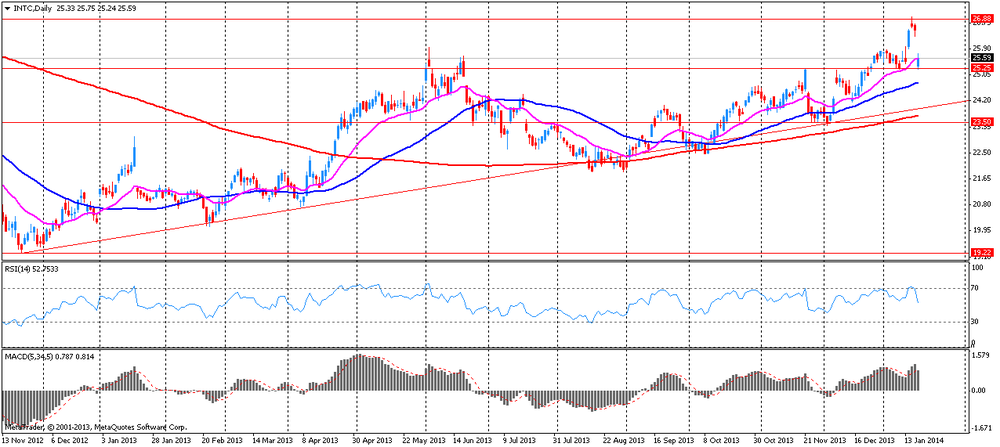1000x447 pixels.
Task: Select the red 19.22 price level label
Action: coord(980,253)
